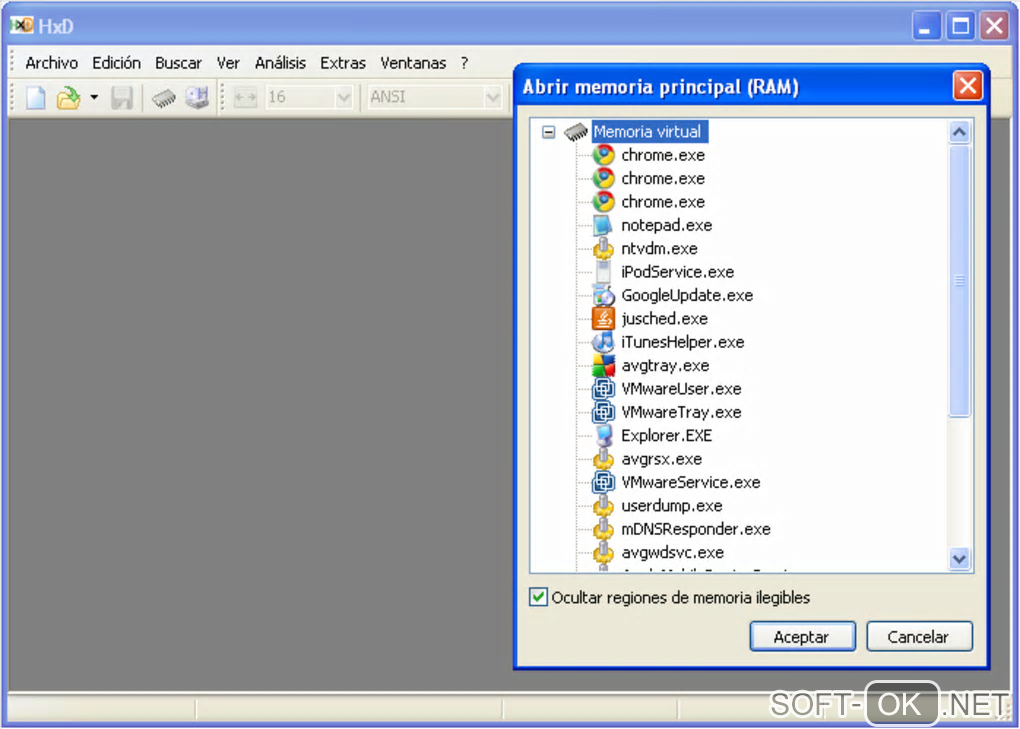Click the ntvdm.exe process icon
Screen dimensions: 1020x729
[603, 248]
